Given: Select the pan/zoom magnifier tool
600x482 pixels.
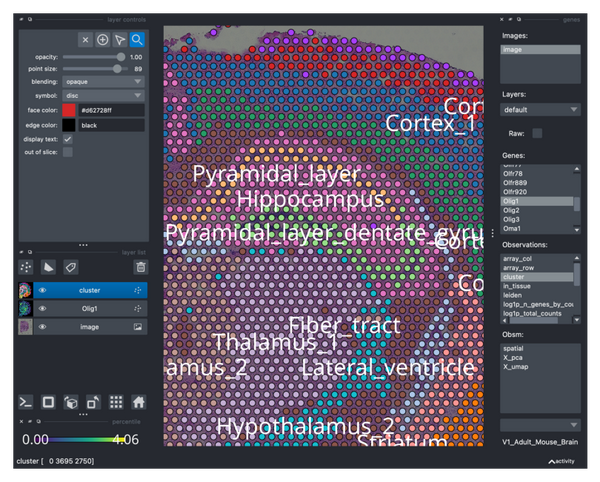Looking at the screenshot, I should pyautogui.click(x=137, y=40).
